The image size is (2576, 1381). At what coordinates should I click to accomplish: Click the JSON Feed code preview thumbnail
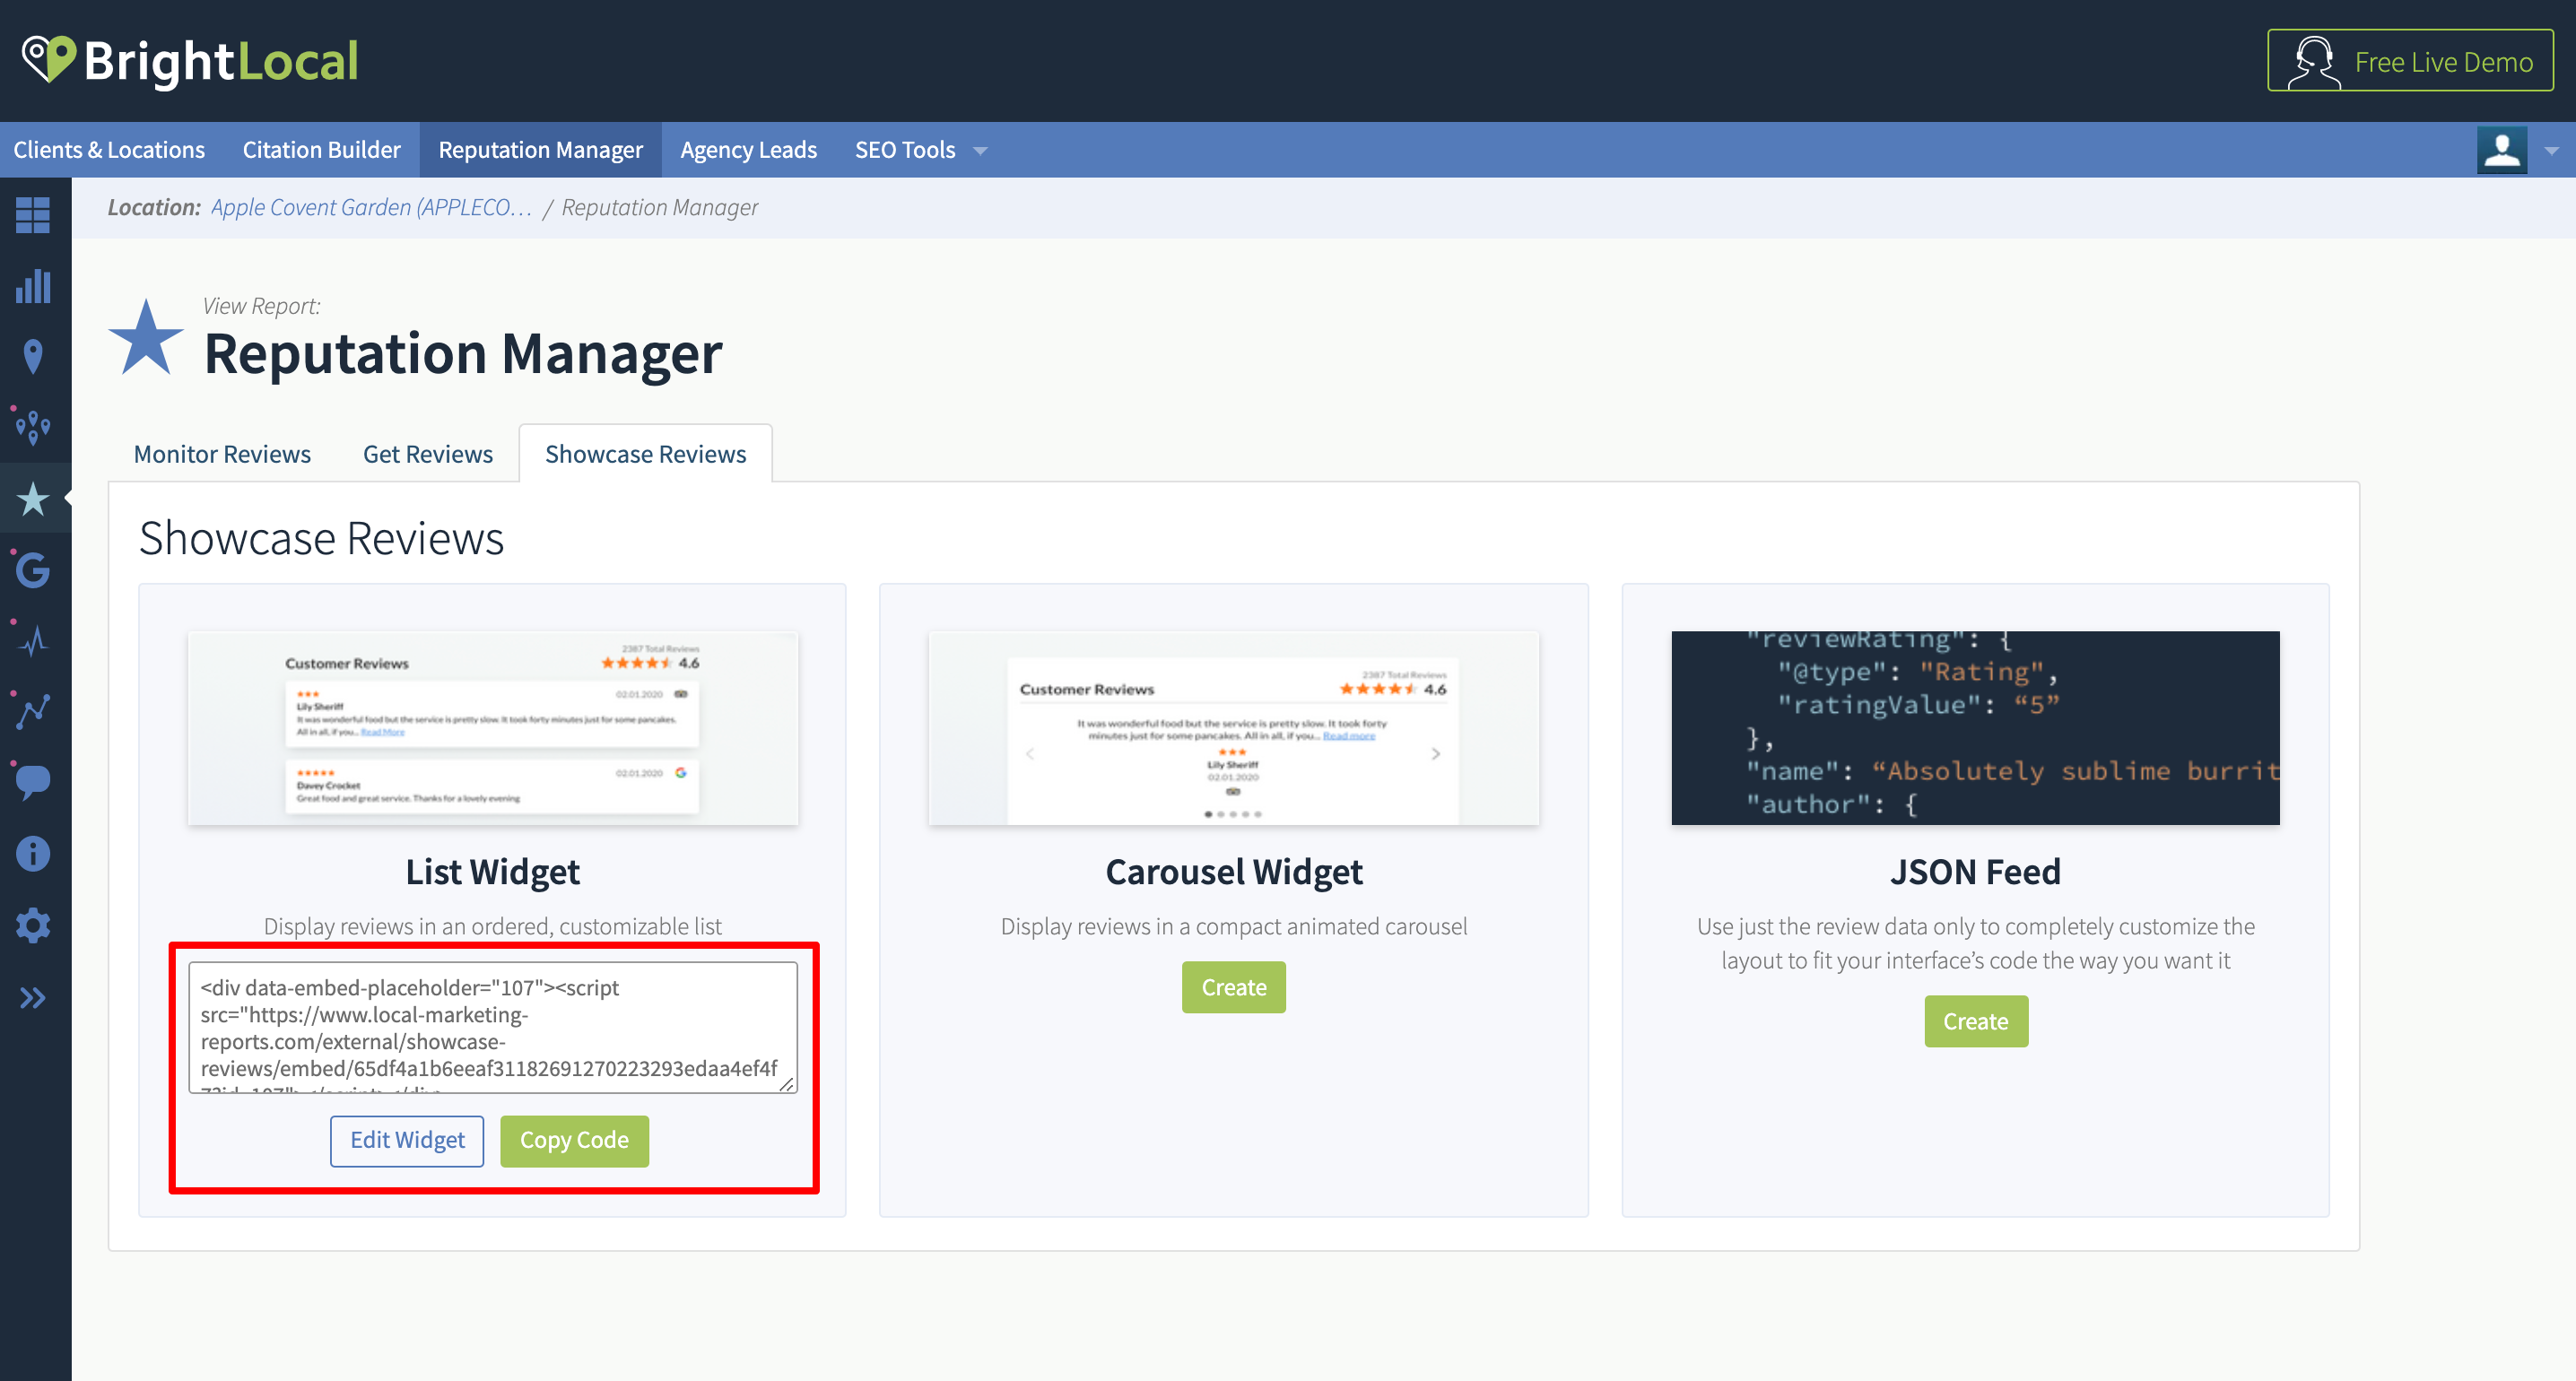pyautogui.click(x=1976, y=728)
